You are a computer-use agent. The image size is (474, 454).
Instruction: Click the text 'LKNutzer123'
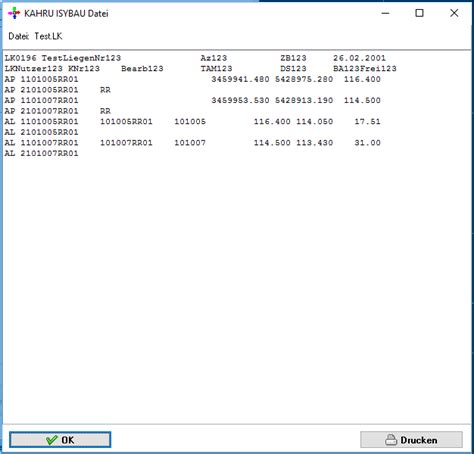34,69
